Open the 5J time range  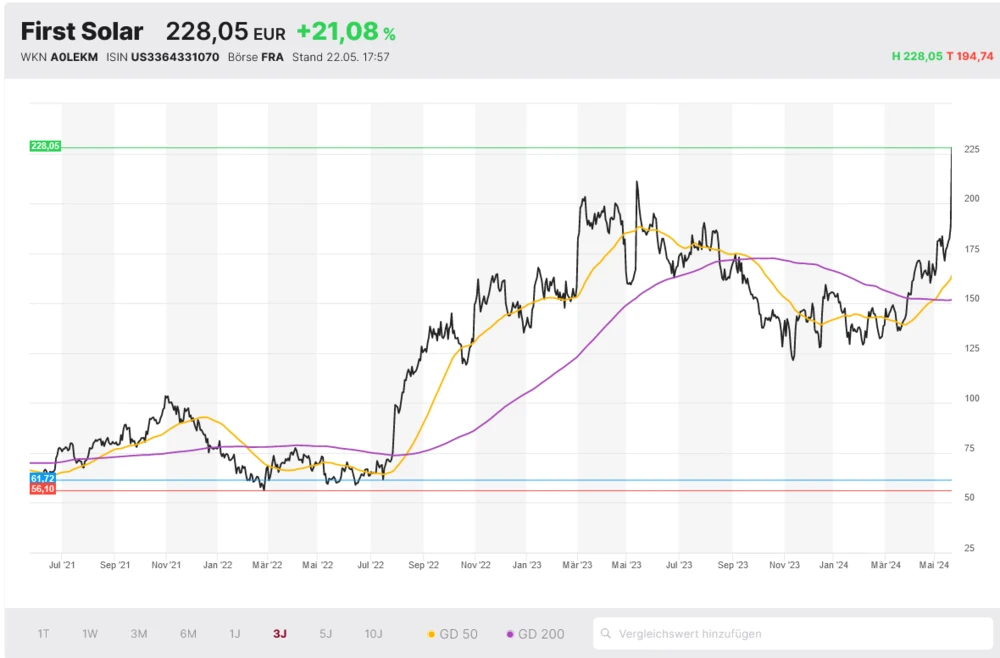pos(326,634)
